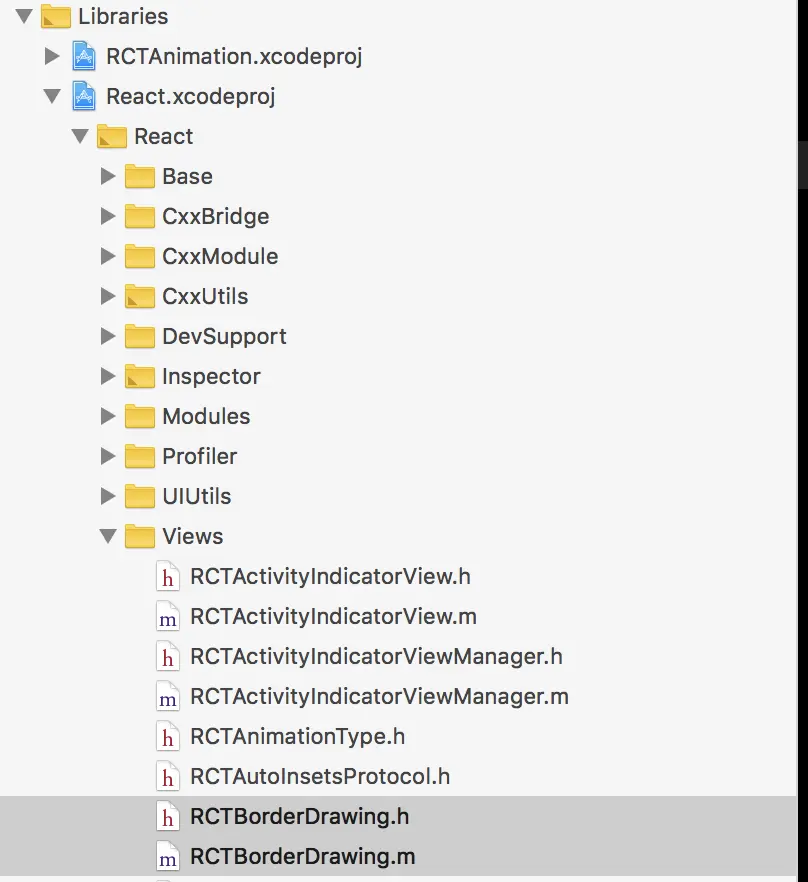Screen dimensions: 808x882
Task: Expand RCTAnimation.xcodeproj disclosure triangle
Action: [x=52, y=56]
